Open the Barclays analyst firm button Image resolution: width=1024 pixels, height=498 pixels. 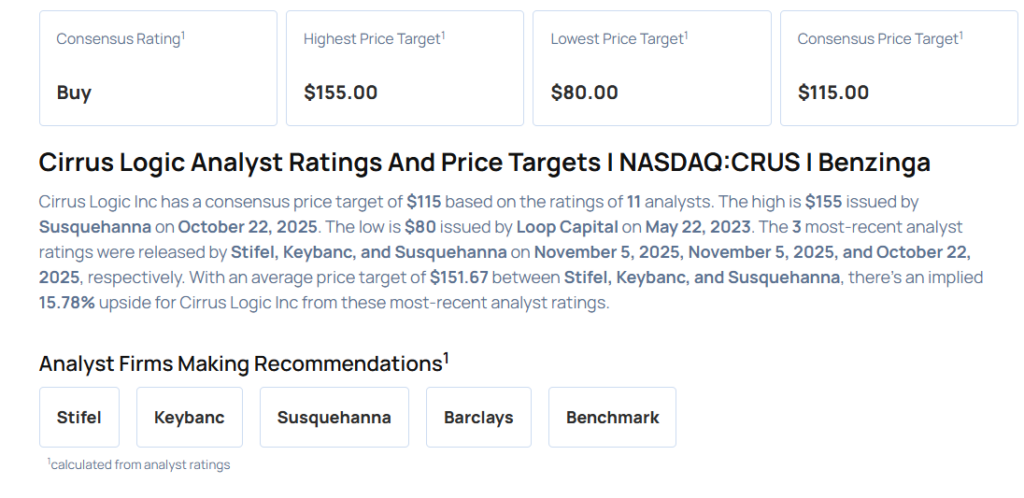(x=478, y=417)
